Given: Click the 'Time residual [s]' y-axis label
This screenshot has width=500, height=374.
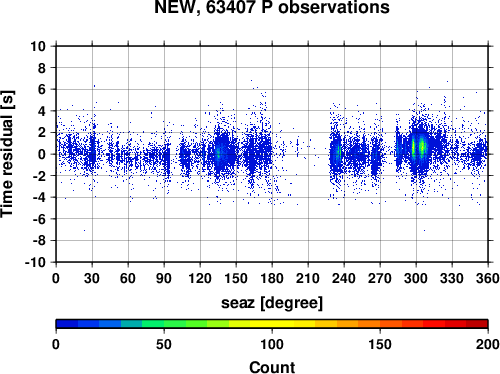Looking at the screenshot, I should coord(7,154).
